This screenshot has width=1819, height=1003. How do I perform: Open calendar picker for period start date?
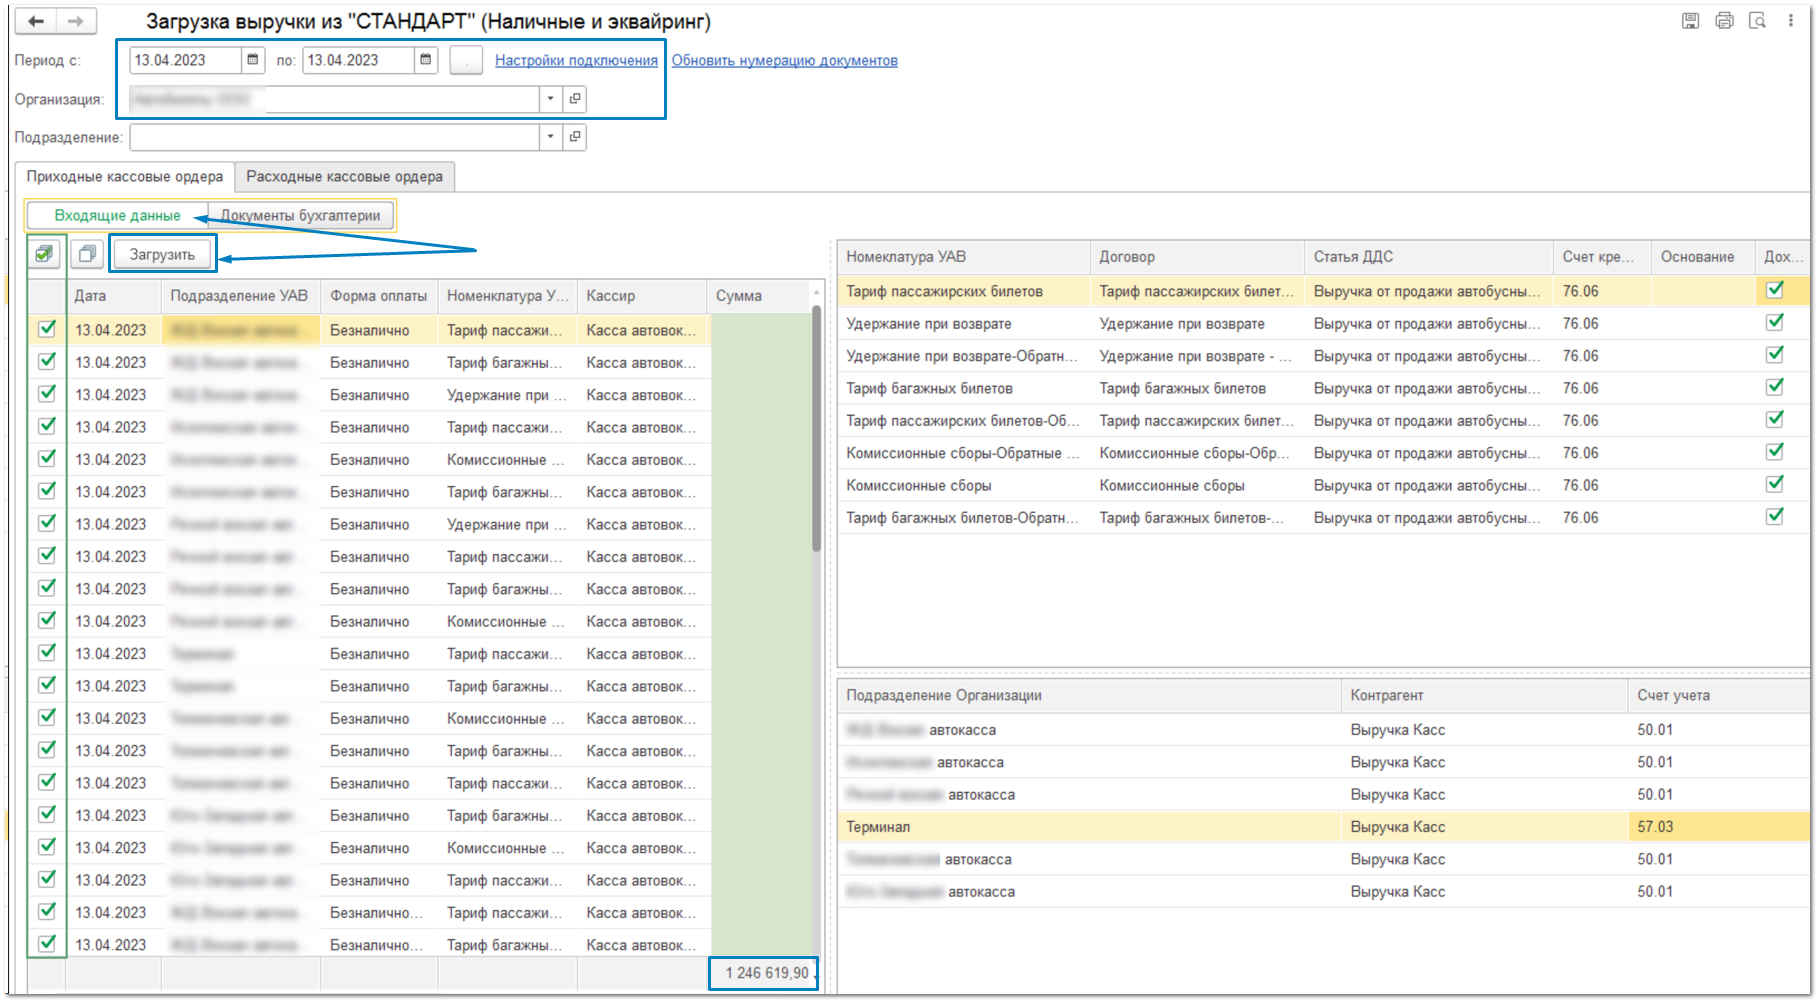point(253,60)
